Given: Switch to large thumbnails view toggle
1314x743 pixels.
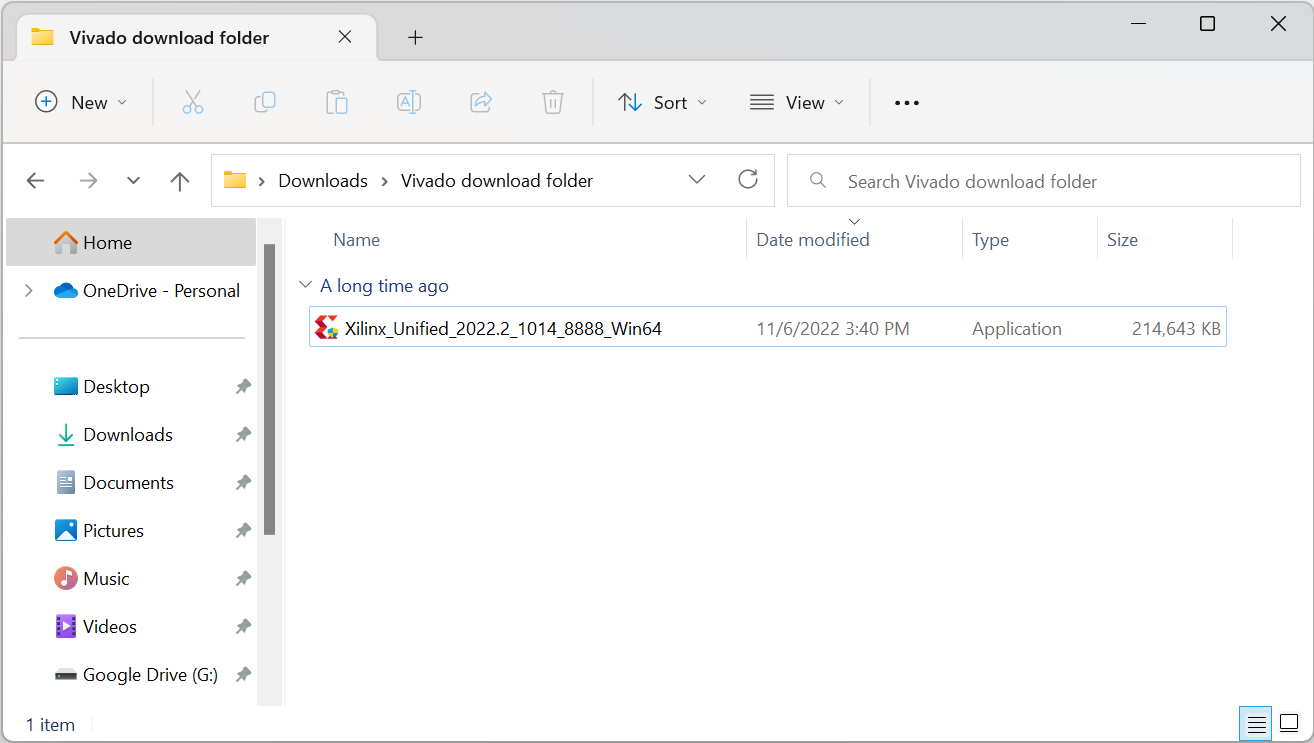Looking at the screenshot, I should coord(1289,724).
